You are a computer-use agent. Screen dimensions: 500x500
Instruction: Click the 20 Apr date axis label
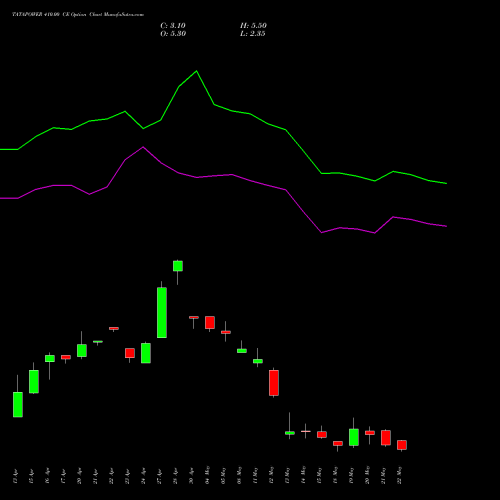pos(79,476)
